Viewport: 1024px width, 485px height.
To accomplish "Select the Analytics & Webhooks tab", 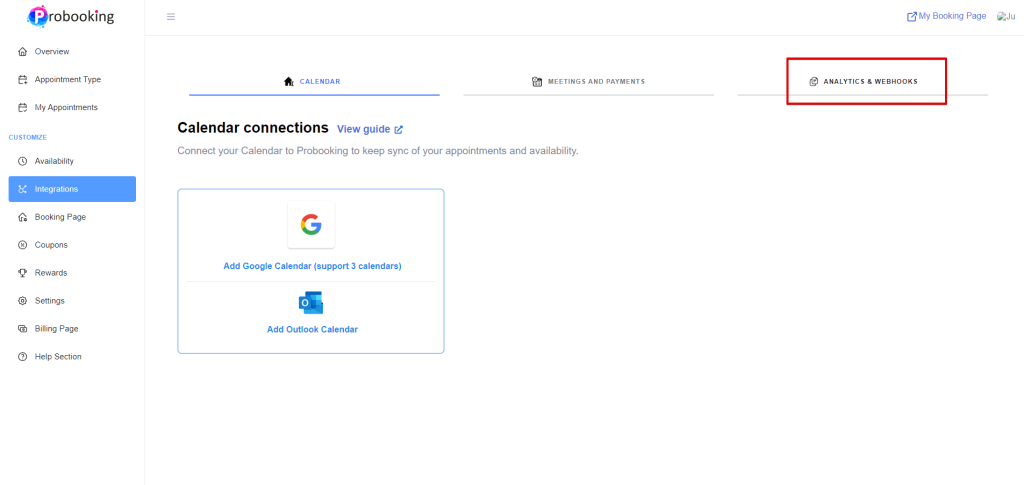I will 863,81.
